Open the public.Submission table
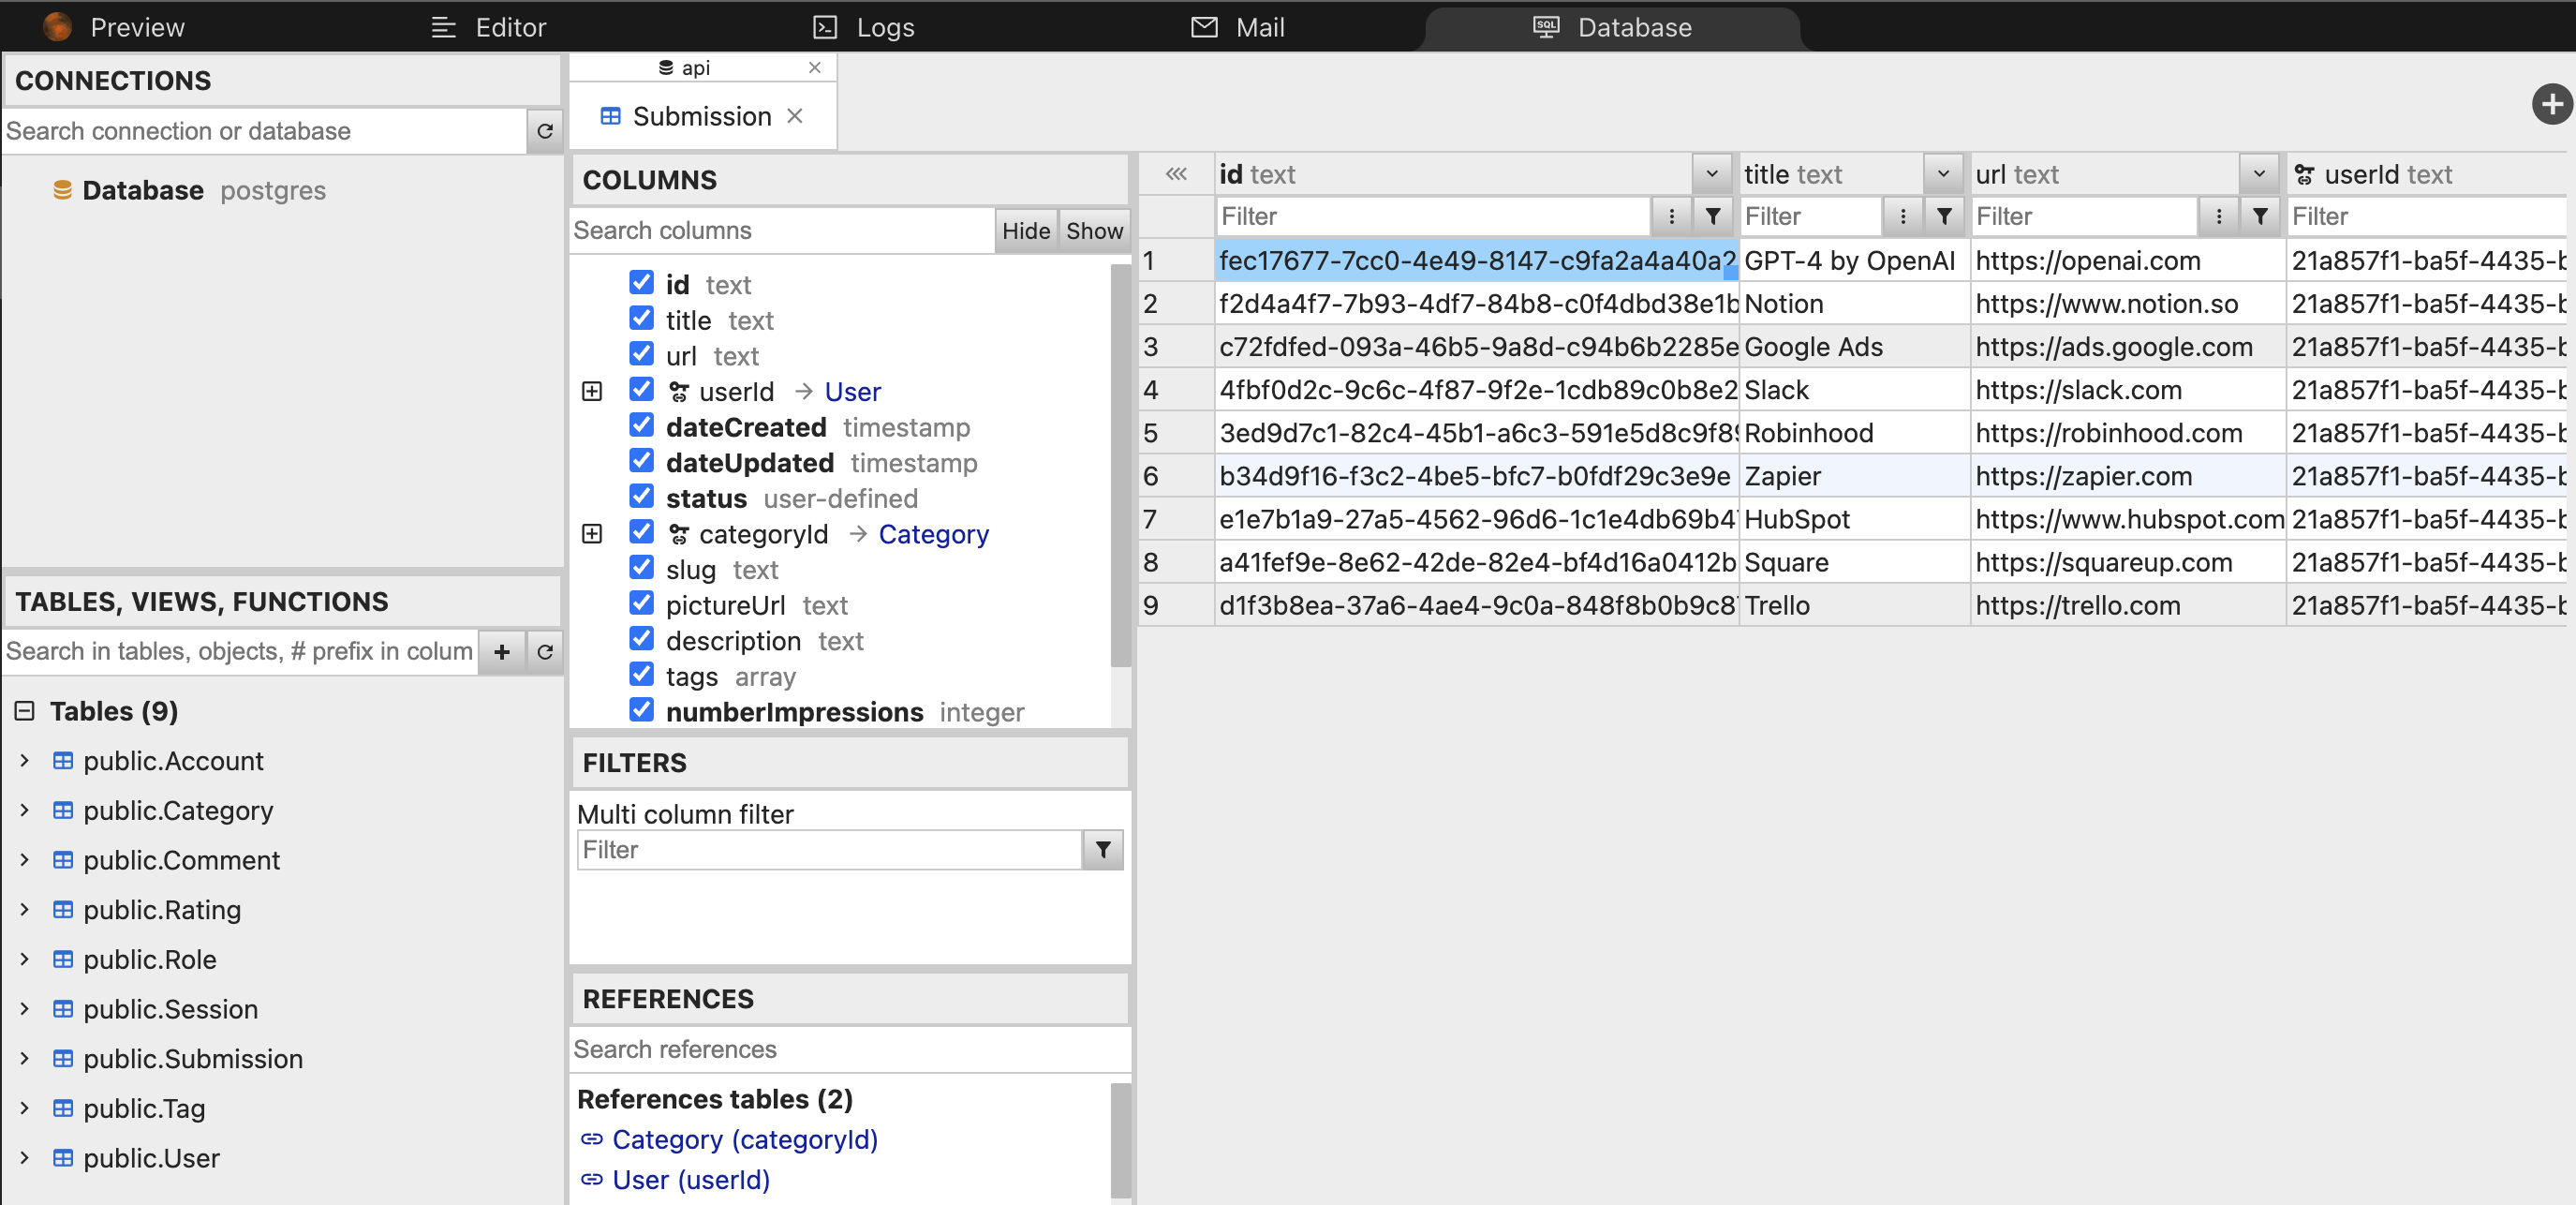 pos(193,1058)
